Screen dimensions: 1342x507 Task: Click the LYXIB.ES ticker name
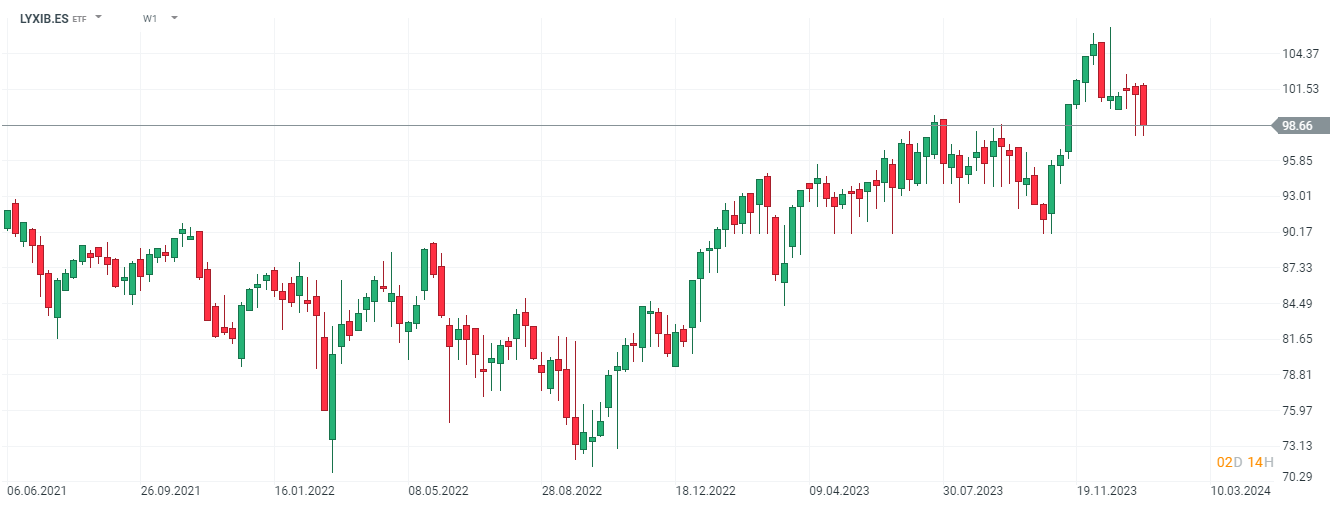[44, 18]
